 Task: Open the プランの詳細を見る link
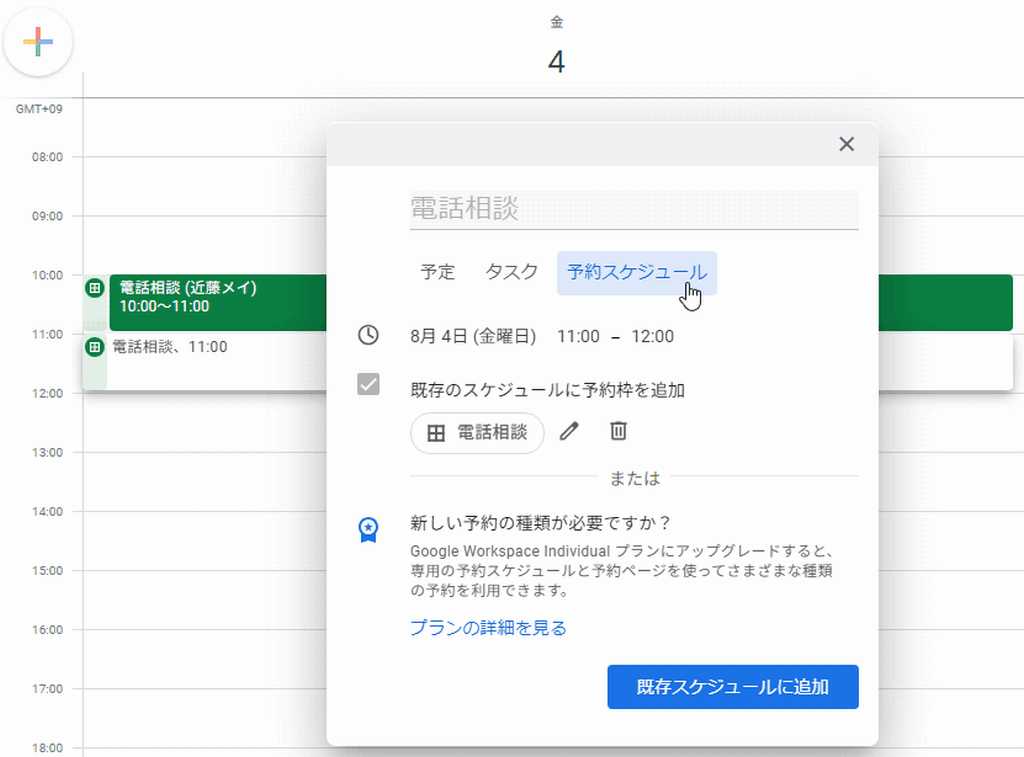pos(488,628)
